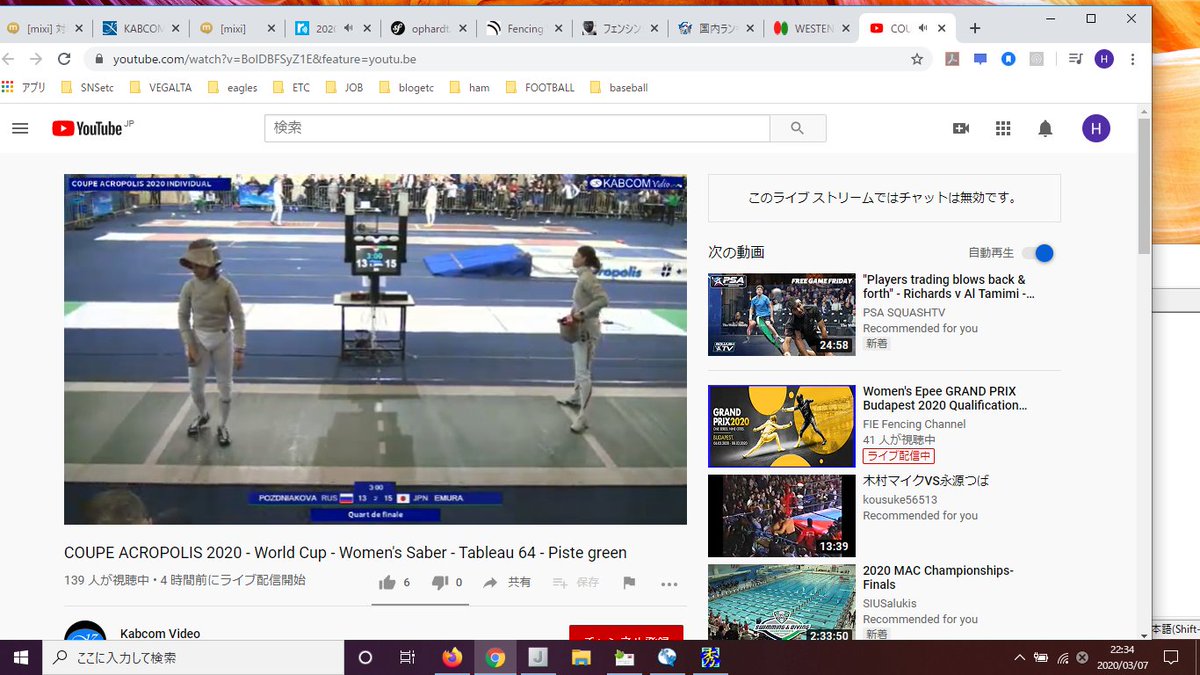Image resolution: width=1200 pixels, height=675 pixels.
Task: Open the YouTube guide hamburger menu
Action: (20, 128)
